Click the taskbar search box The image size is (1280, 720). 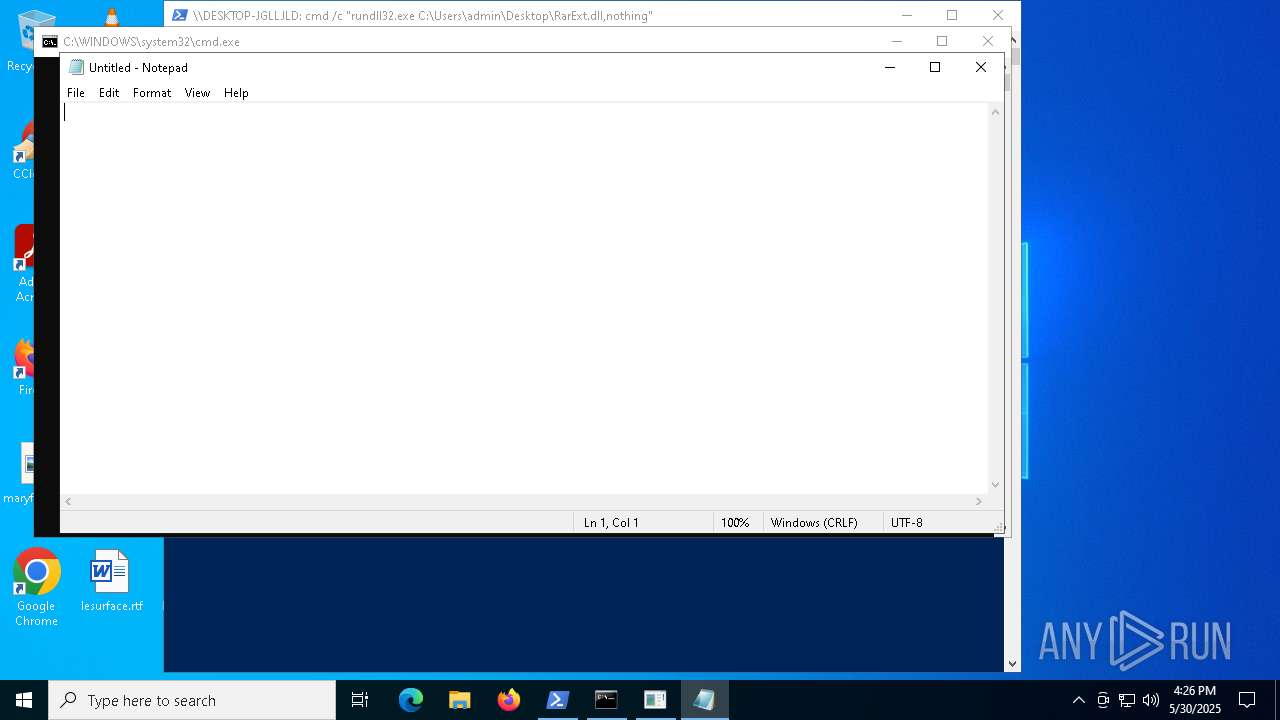pos(192,700)
